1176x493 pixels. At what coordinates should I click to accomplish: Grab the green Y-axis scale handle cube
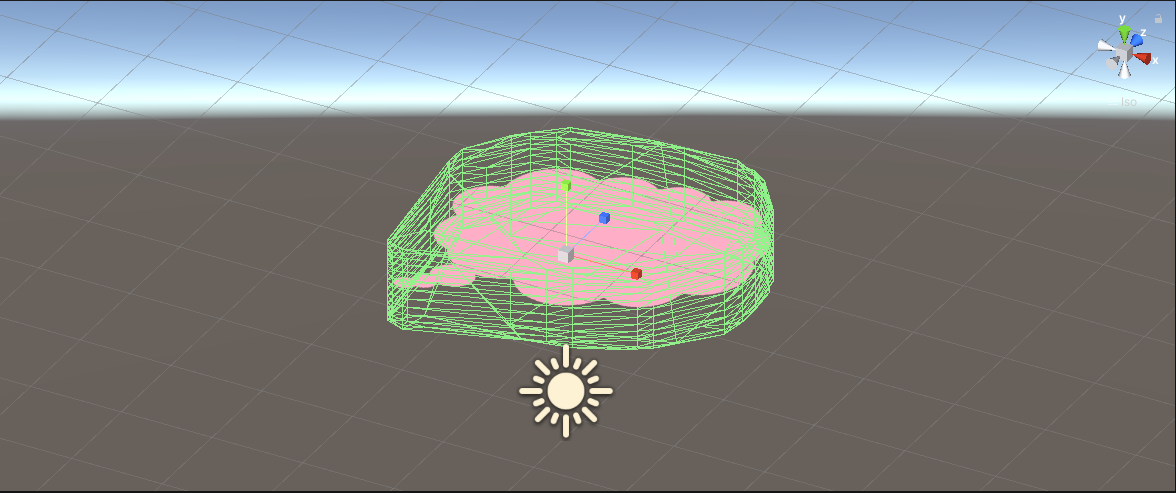[566, 185]
